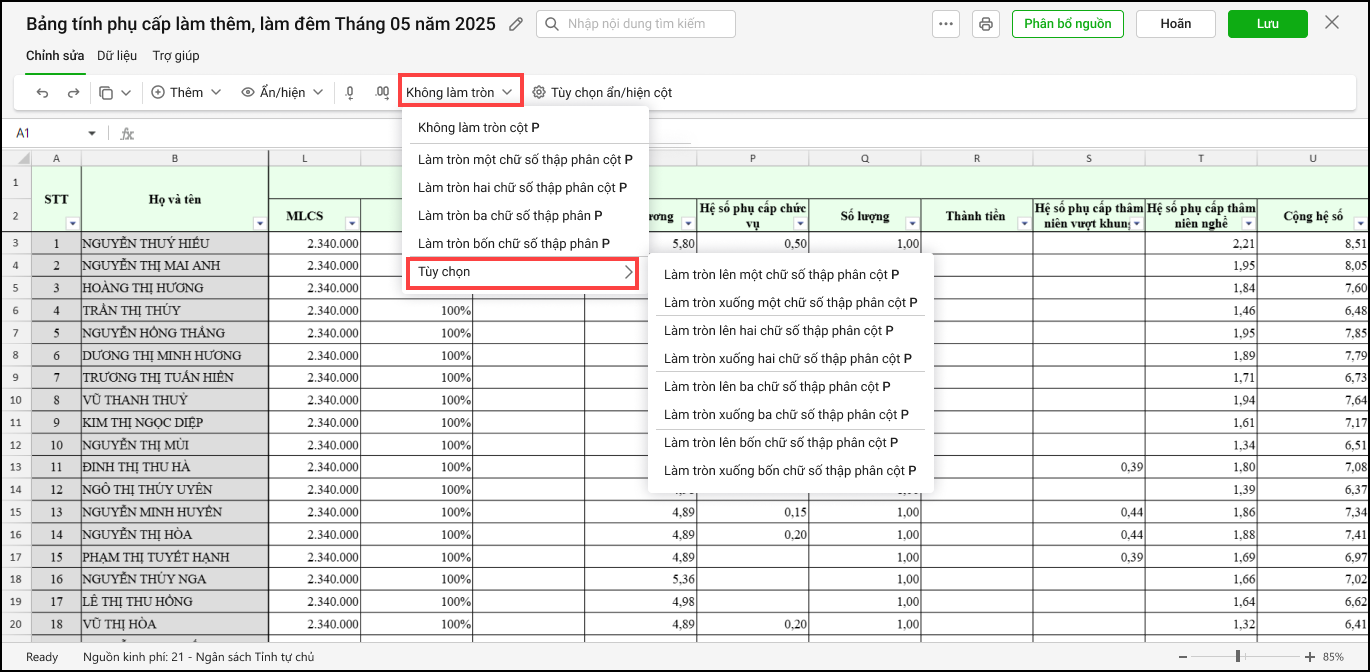This screenshot has width=1370, height=672.
Task: Click the decrease decimal places icon
Action: pyautogui.click(x=350, y=93)
